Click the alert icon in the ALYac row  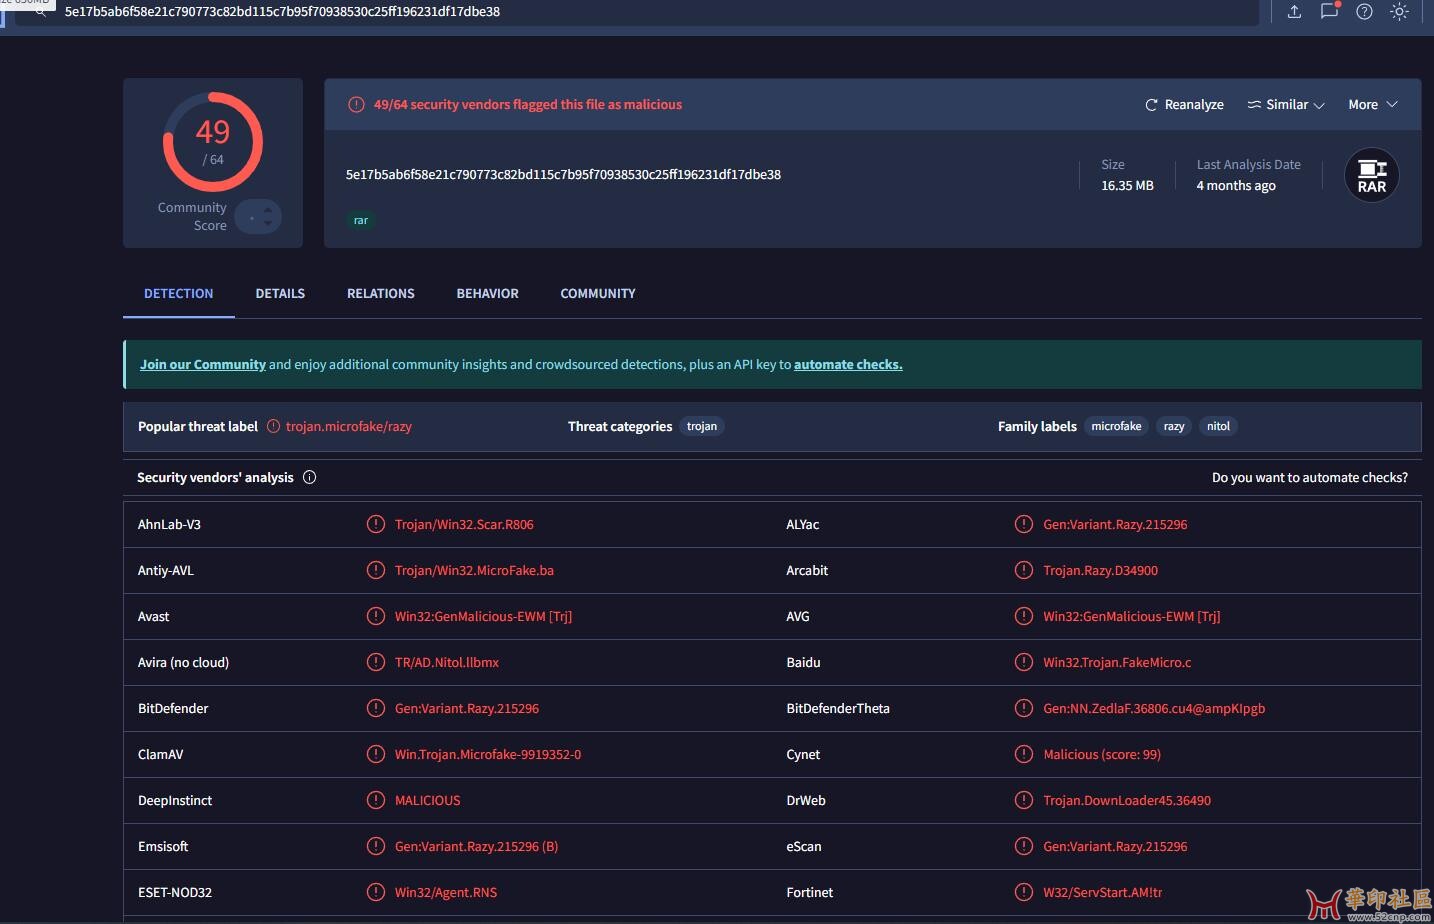1024,524
